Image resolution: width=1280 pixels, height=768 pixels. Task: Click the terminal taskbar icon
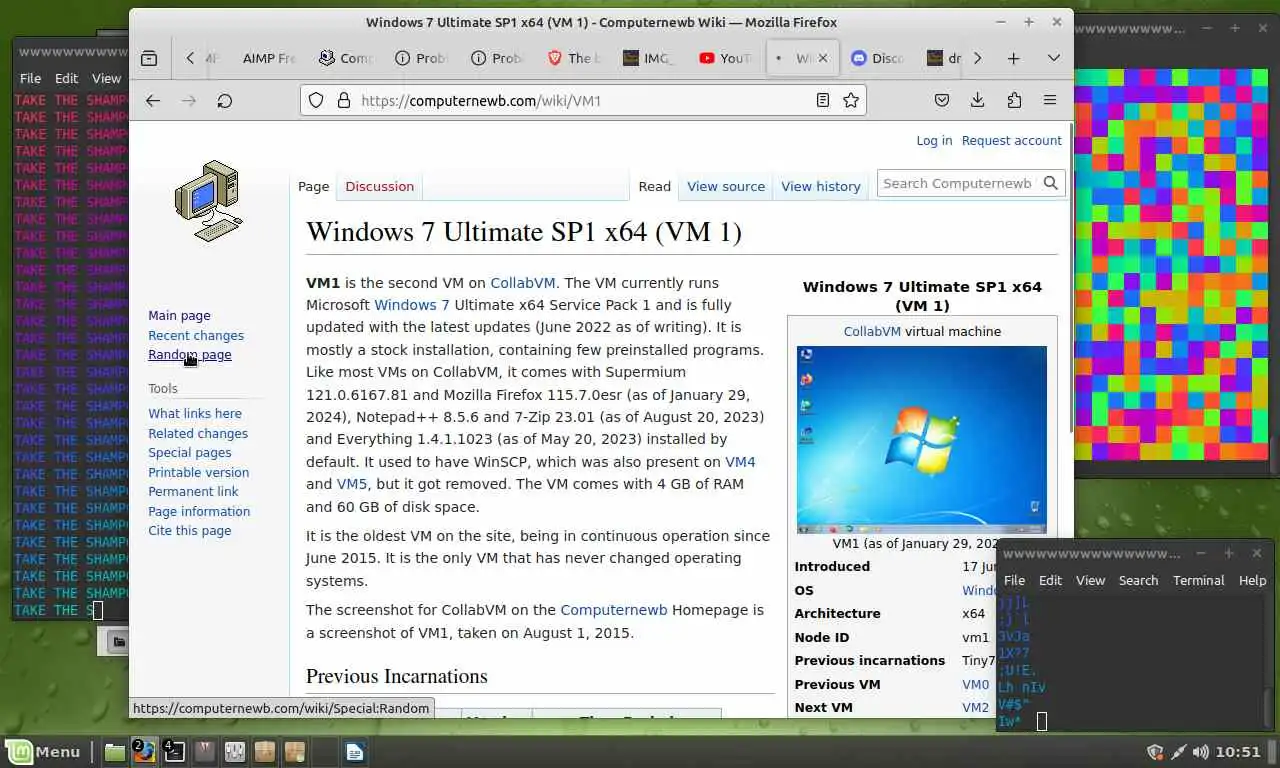[175, 751]
